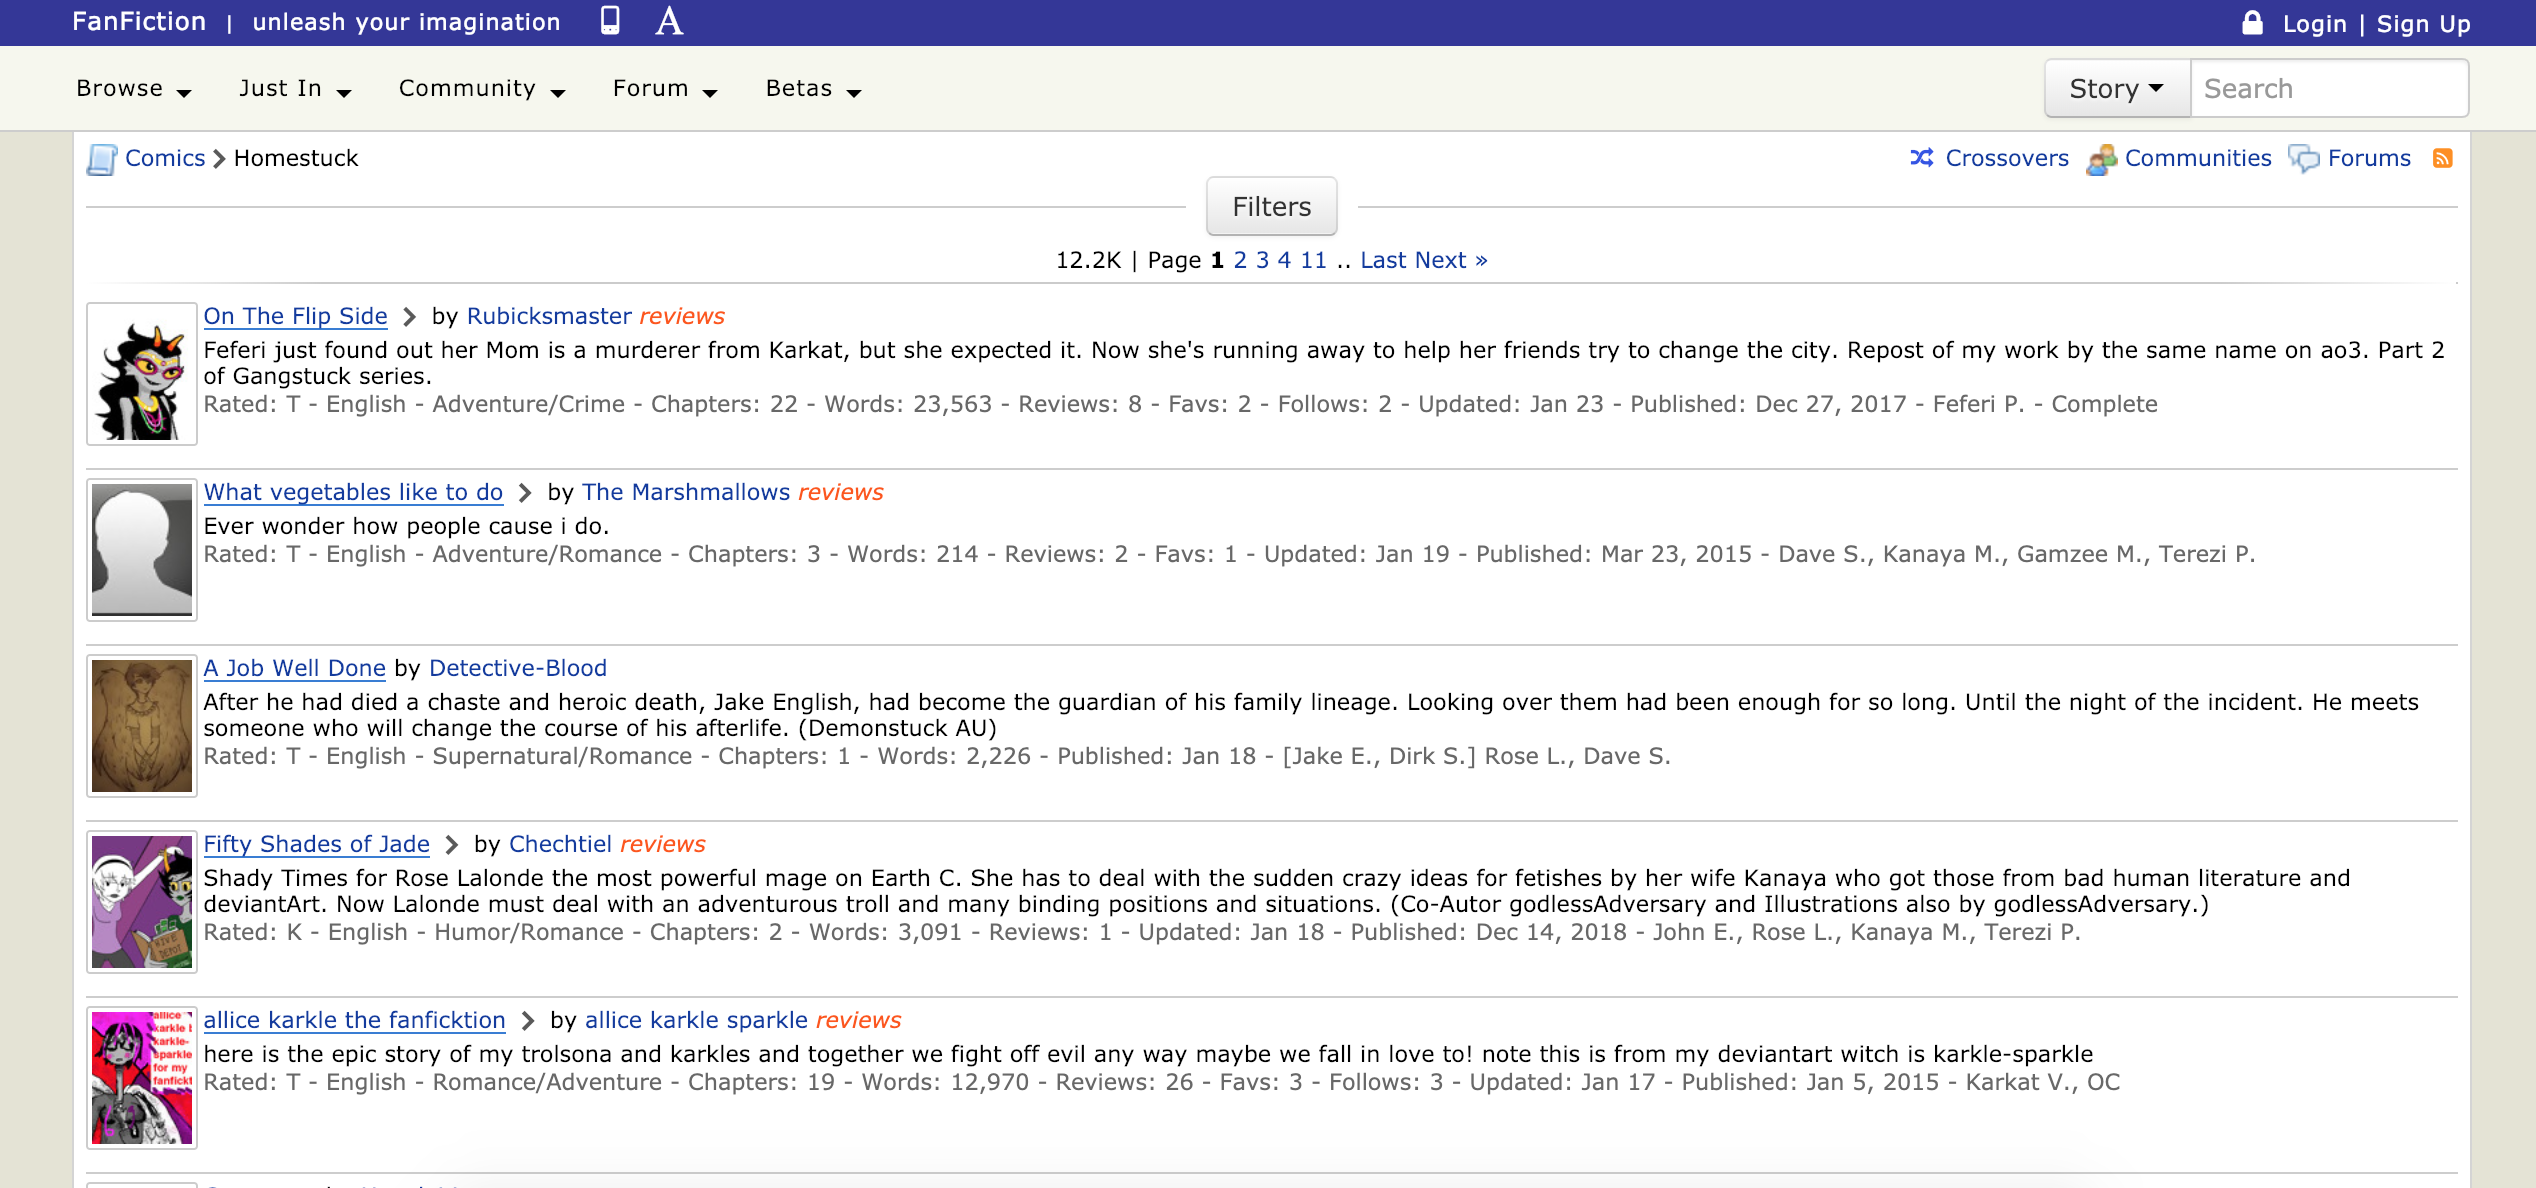The height and width of the screenshot is (1188, 2536).
Task: Open the mobile version using the phone icon
Action: coord(609,20)
